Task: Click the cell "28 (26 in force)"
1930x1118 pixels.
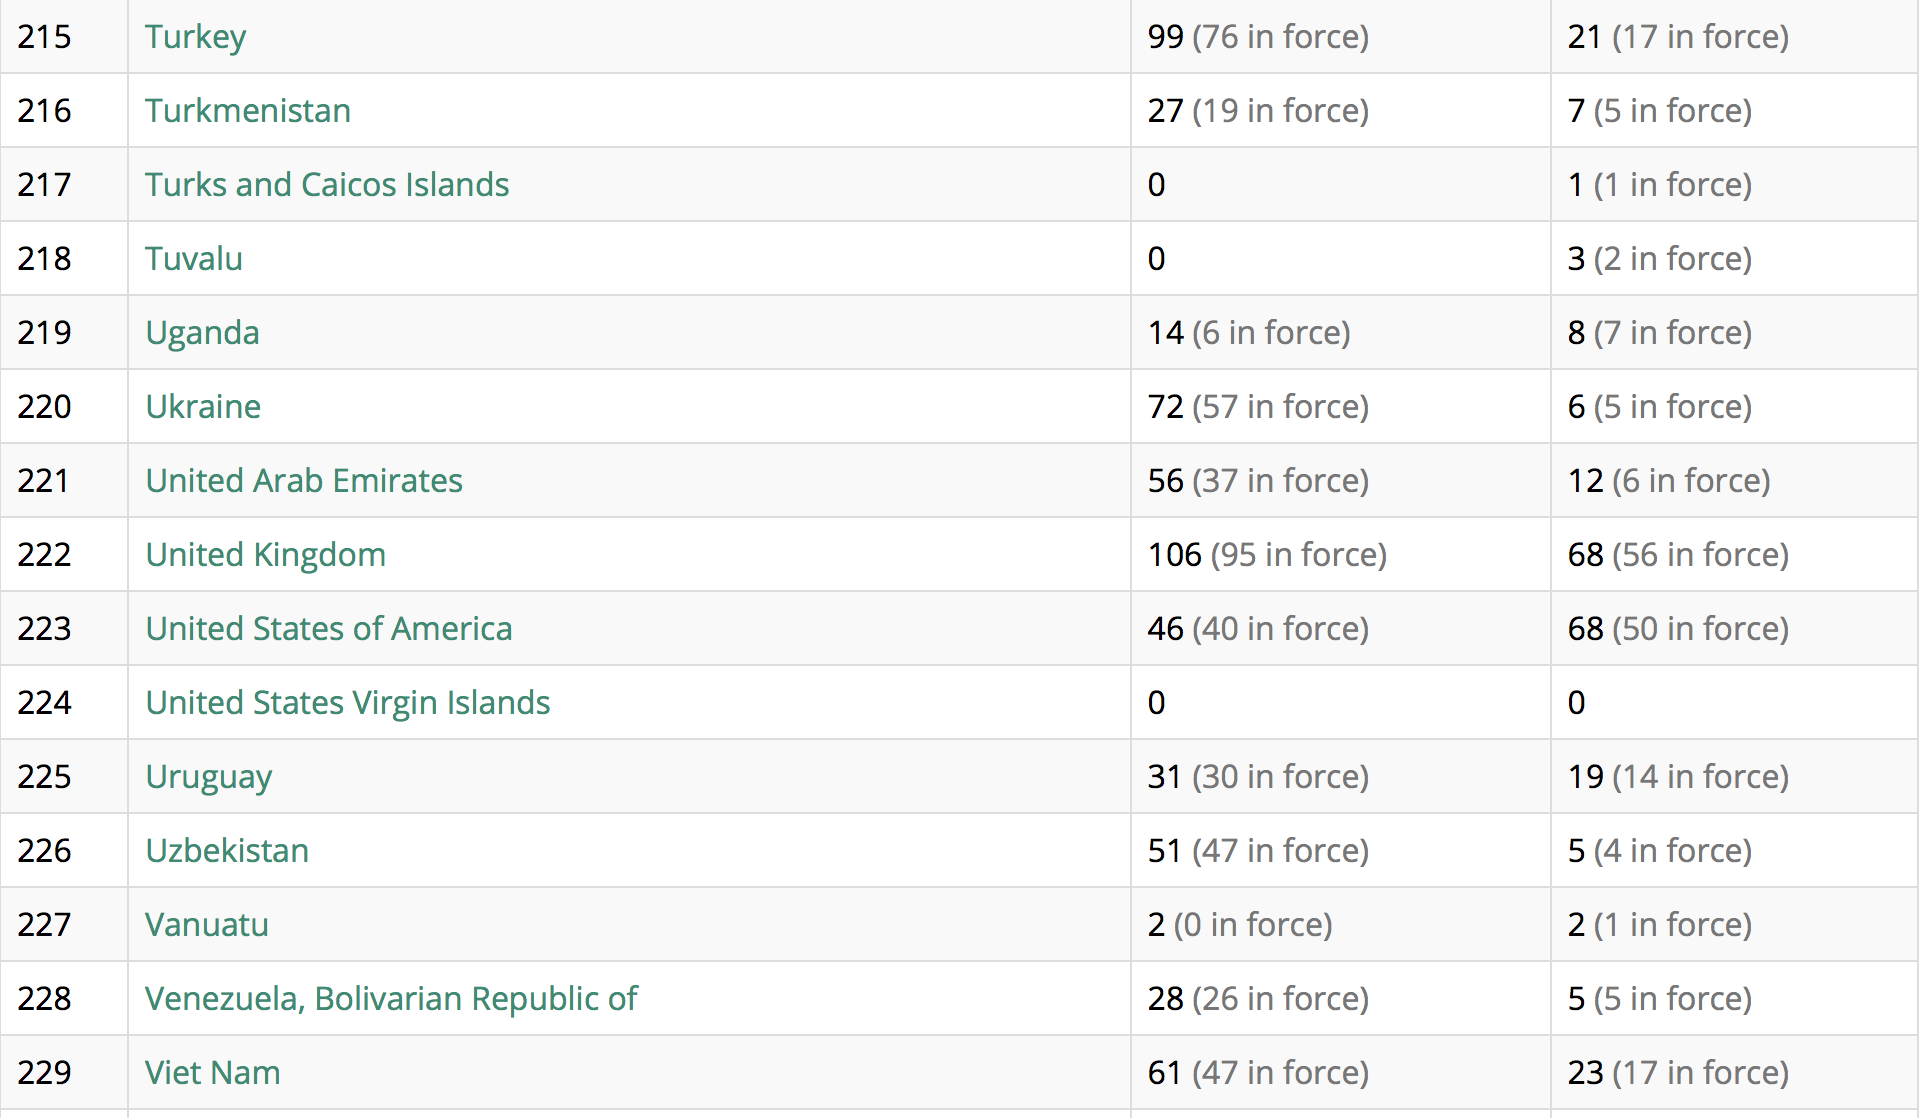Action: [1340, 999]
